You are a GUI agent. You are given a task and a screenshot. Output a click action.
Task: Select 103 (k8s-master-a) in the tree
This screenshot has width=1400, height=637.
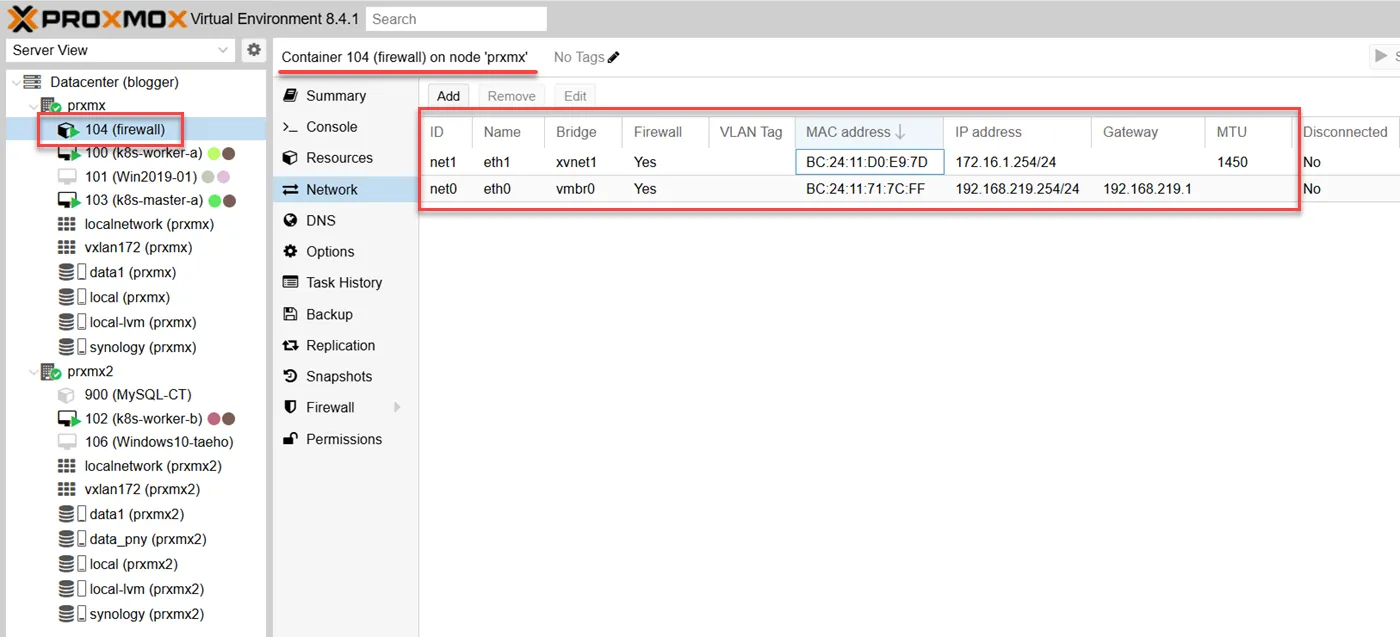(x=143, y=200)
